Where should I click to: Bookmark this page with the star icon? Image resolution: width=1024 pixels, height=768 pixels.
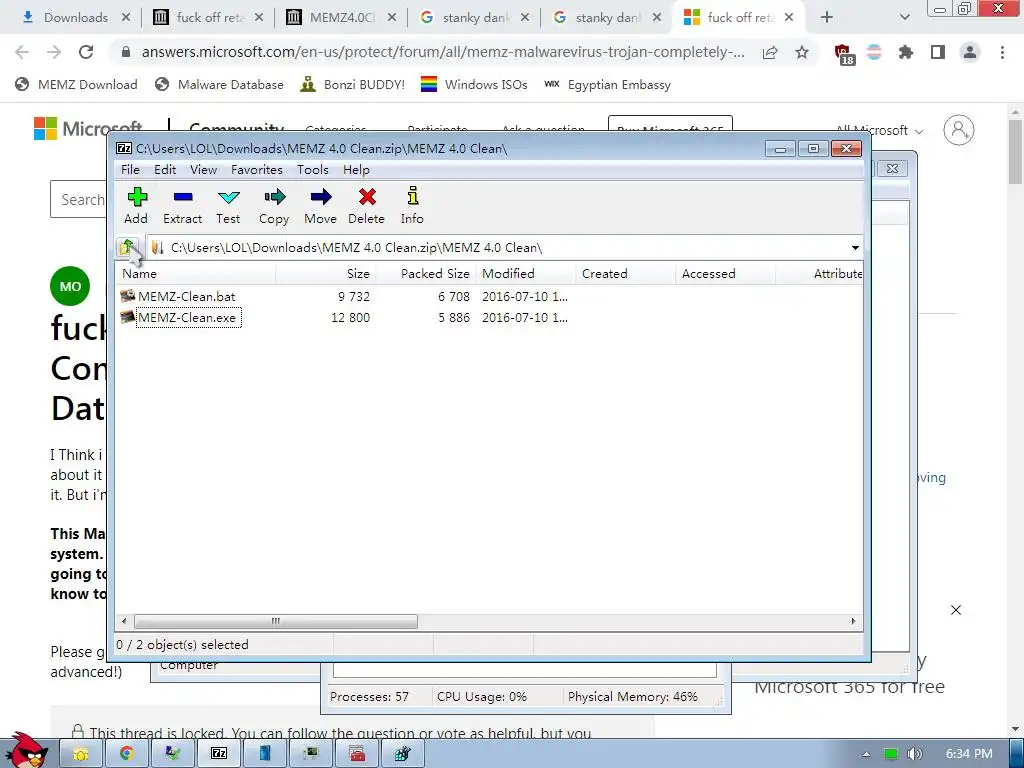pos(802,52)
